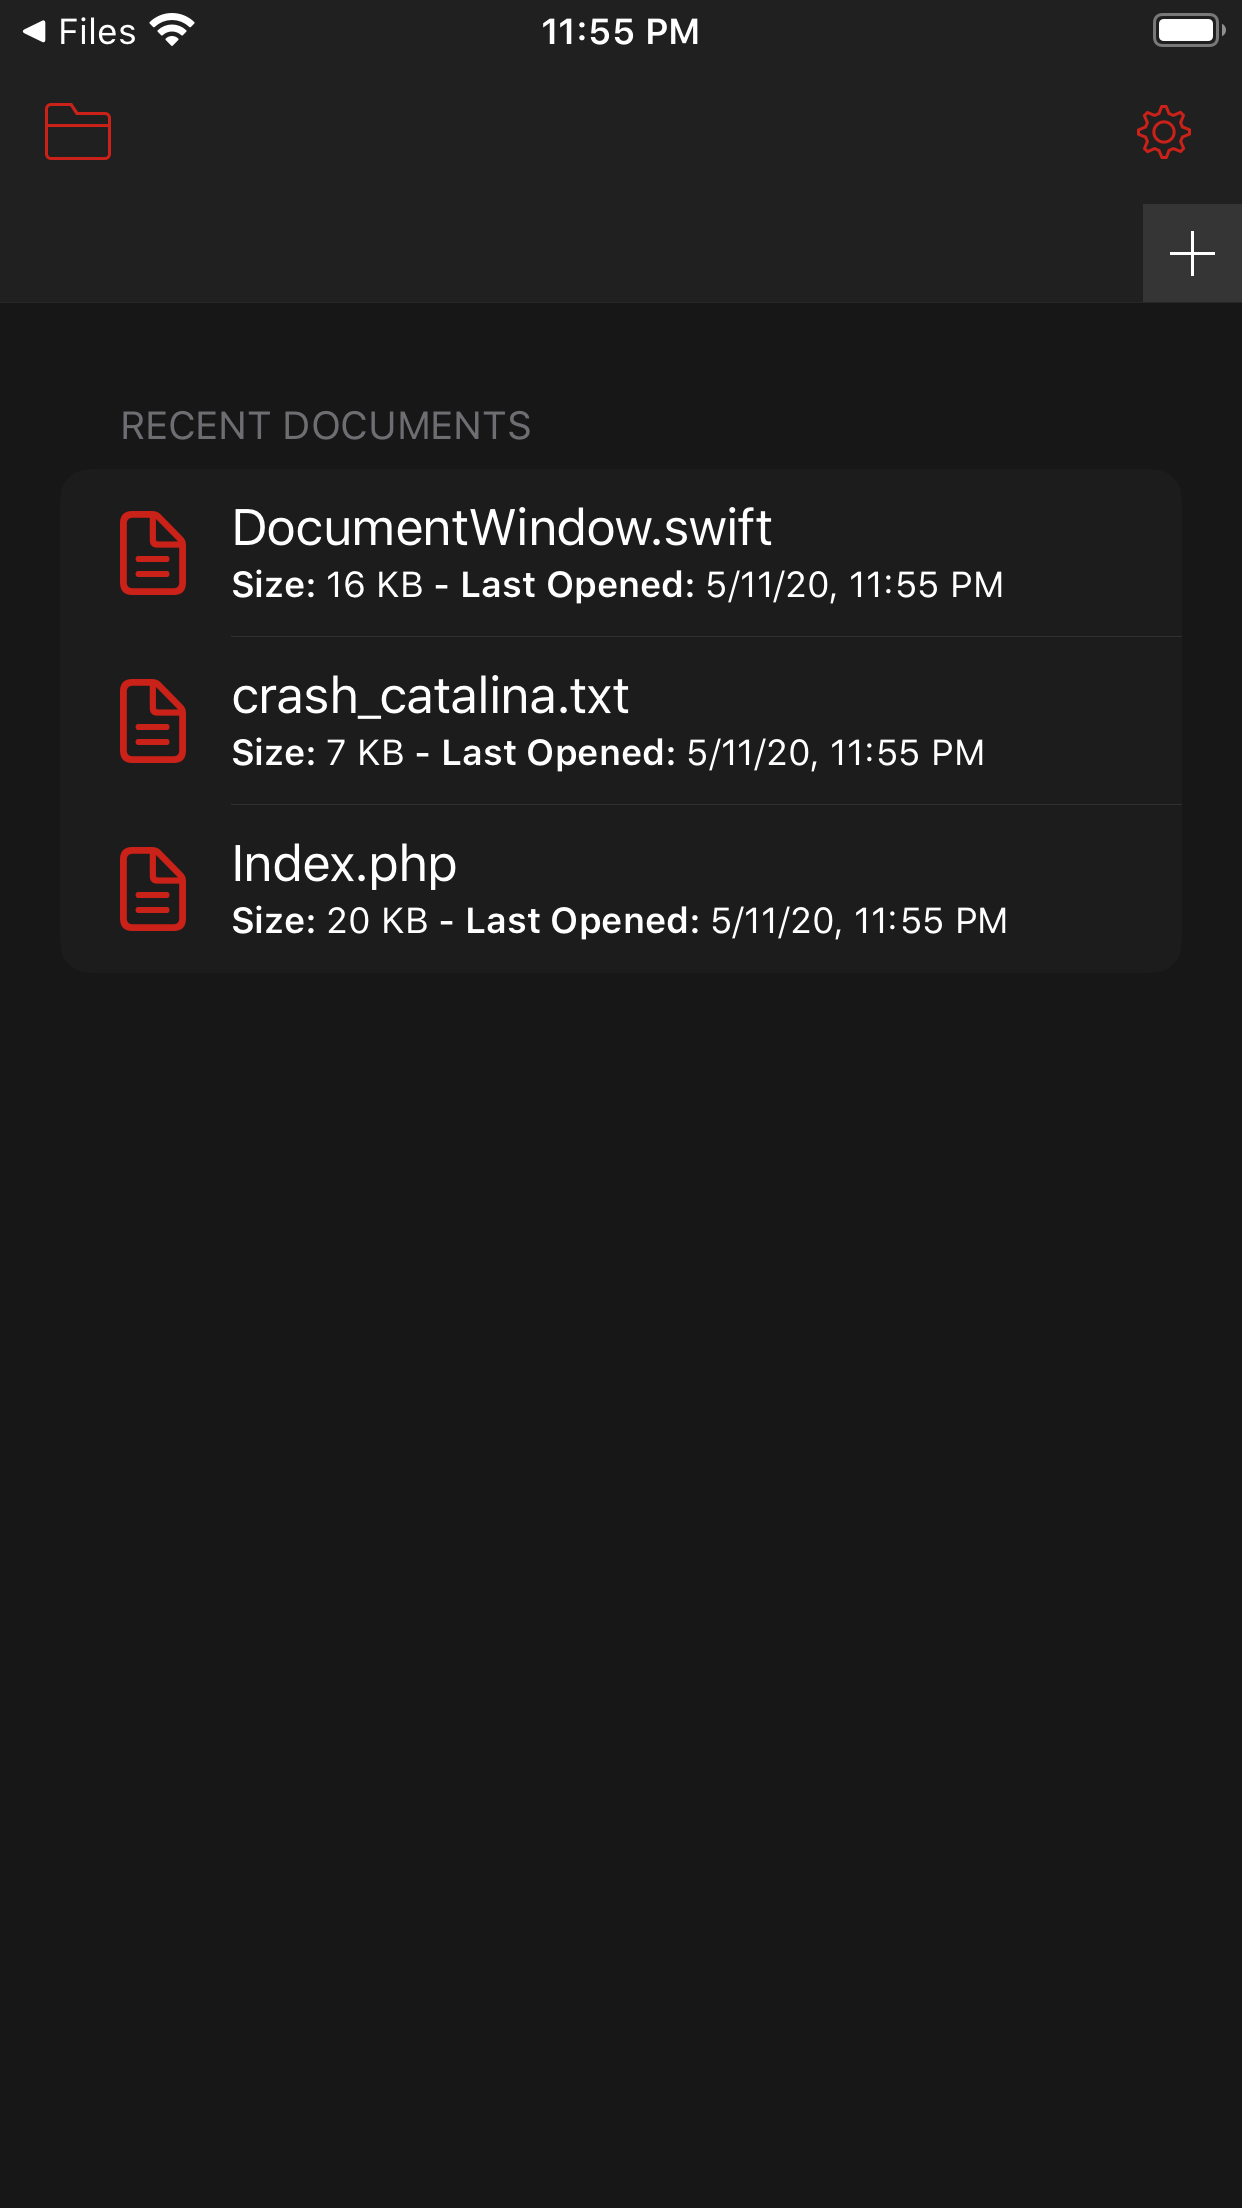Select the recent documents list card
Image resolution: width=1242 pixels, height=2208 pixels.
click(621, 720)
